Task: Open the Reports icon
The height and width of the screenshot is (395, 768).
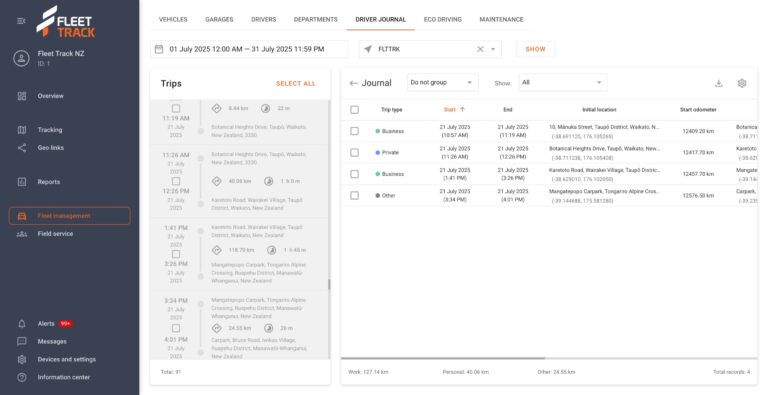Action: [22, 182]
